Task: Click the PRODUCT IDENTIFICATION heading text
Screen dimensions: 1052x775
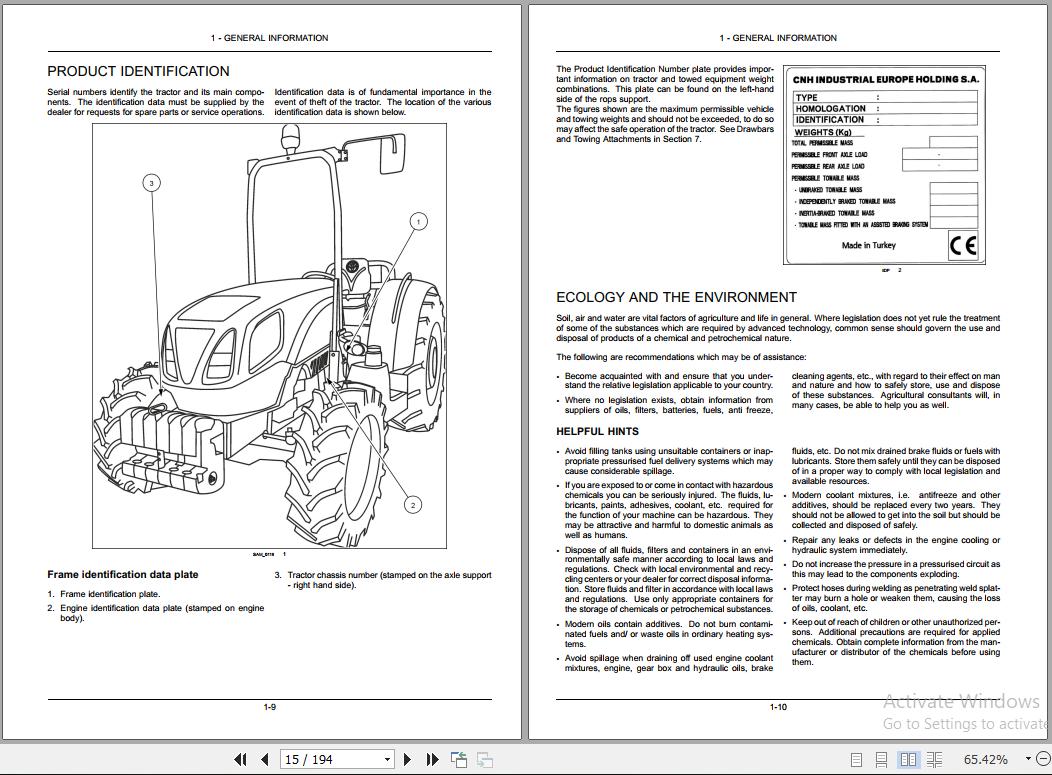Action: point(137,71)
